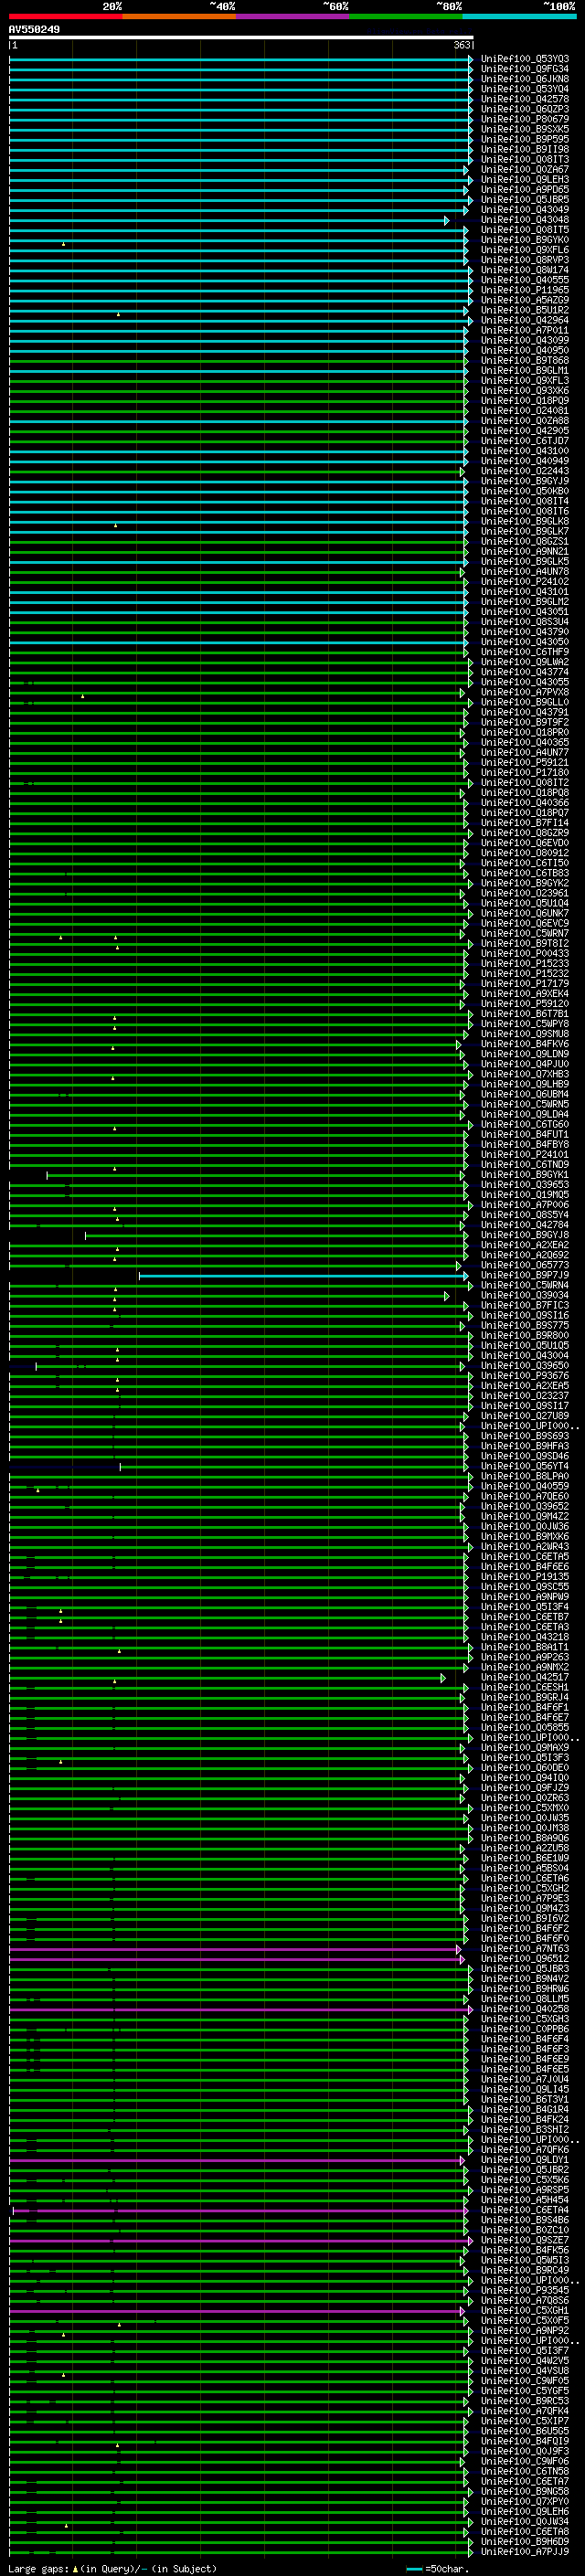Select UniRef100_B9I198 label
This screenshot has height=2576, width=585.
click(525, 149)
